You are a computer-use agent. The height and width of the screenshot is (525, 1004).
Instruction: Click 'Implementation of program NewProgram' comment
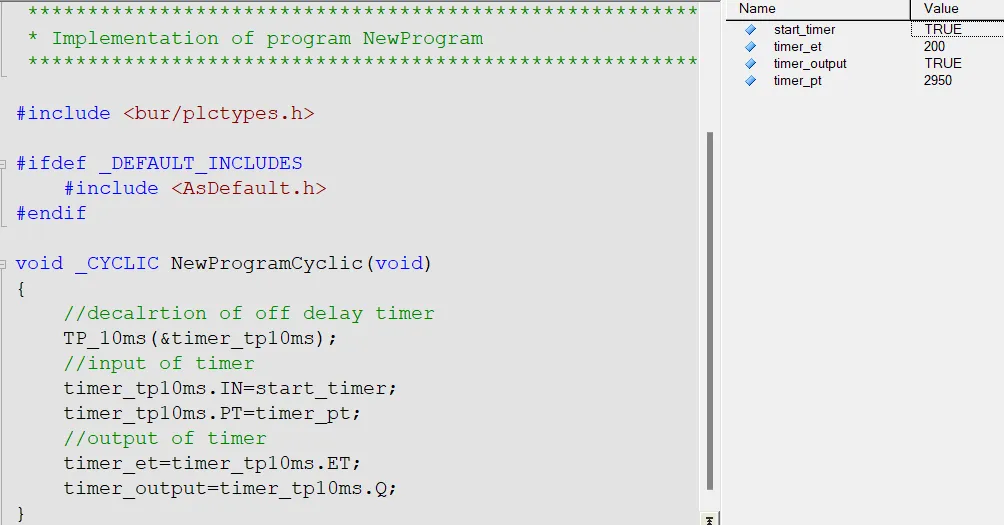268,38
